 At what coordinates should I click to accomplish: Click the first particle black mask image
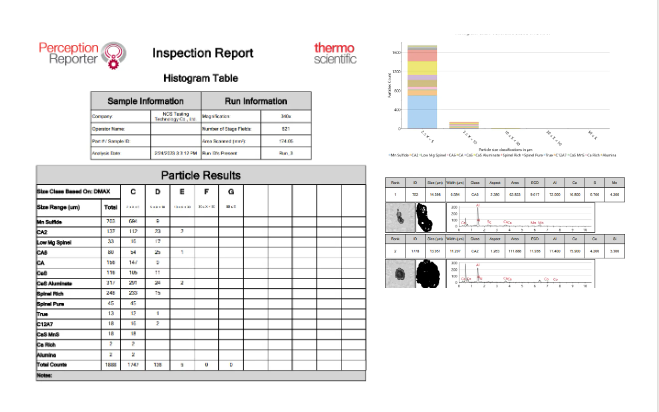pos(423,215)
